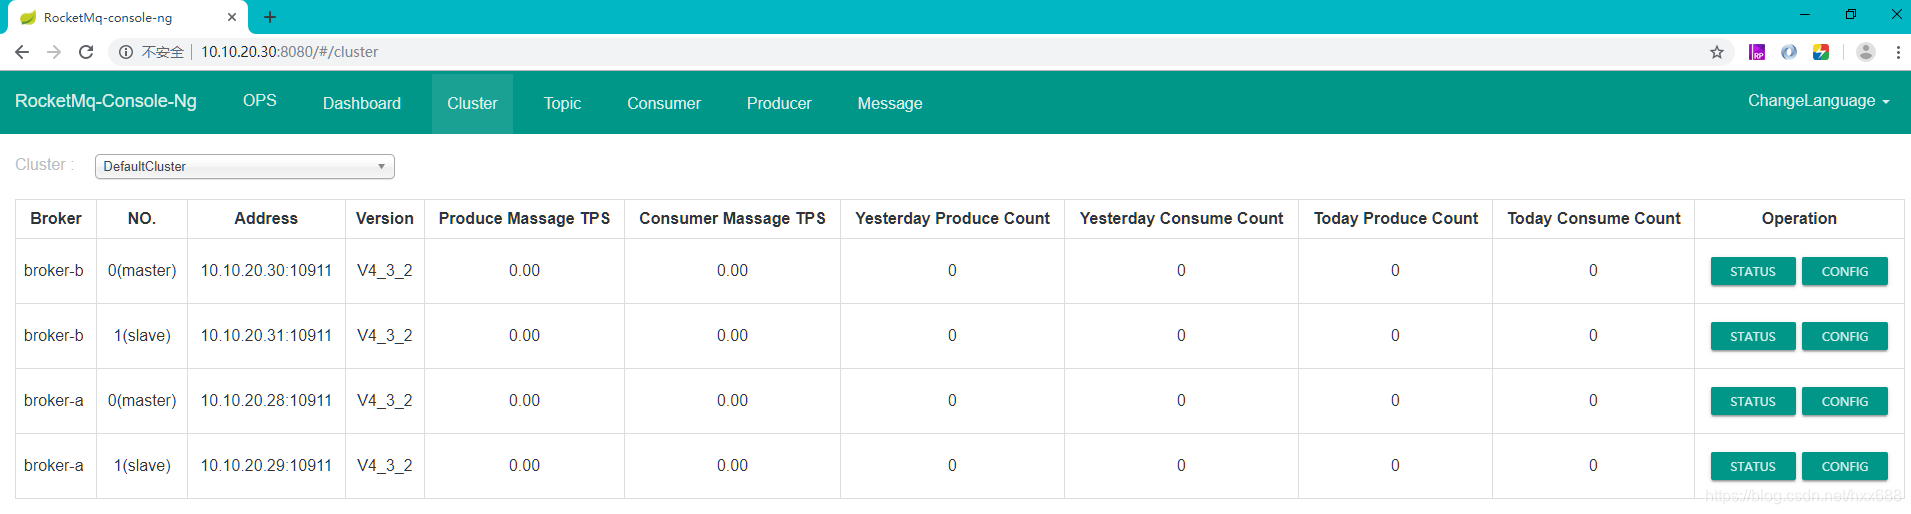The width and height of the screenshot is (1911, 514).
Task: Click the Version column header
Action: click(384, 218)
